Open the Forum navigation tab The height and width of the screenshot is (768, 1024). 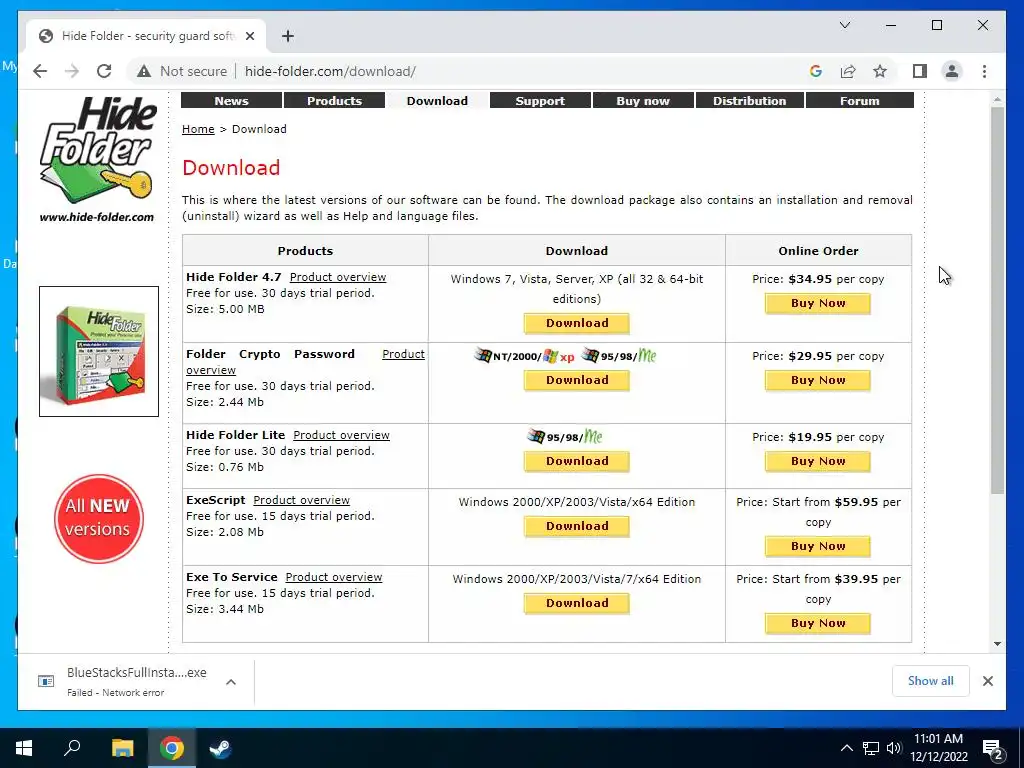[859, 101]
